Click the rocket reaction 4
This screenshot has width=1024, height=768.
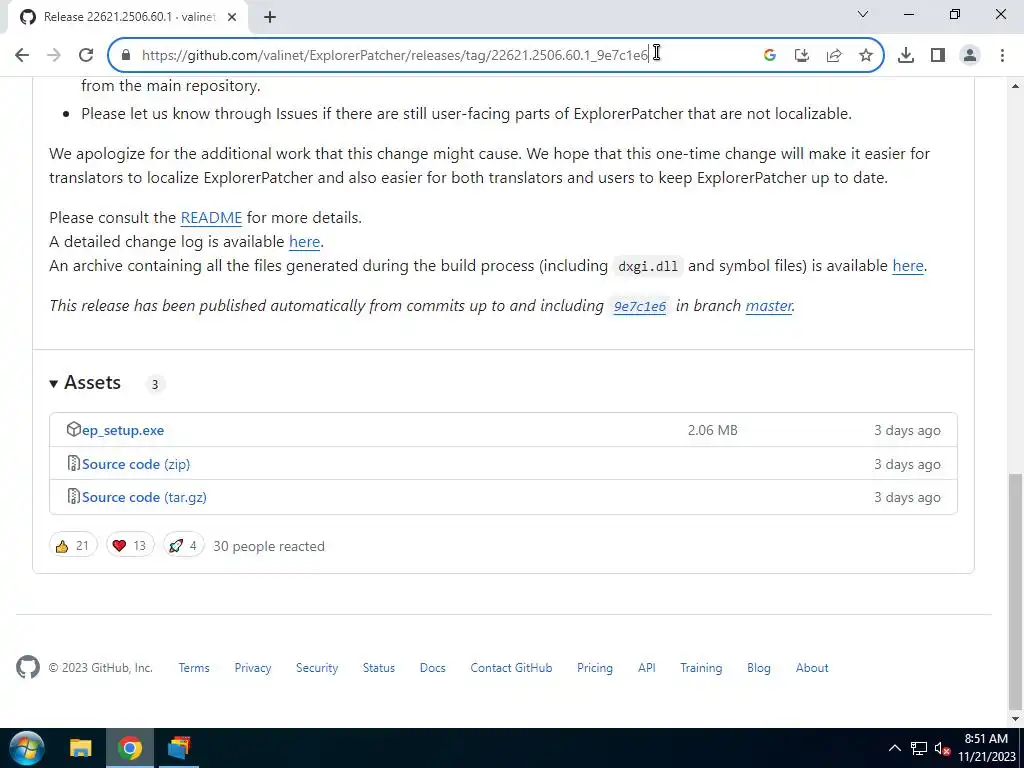tap(184, 546)
